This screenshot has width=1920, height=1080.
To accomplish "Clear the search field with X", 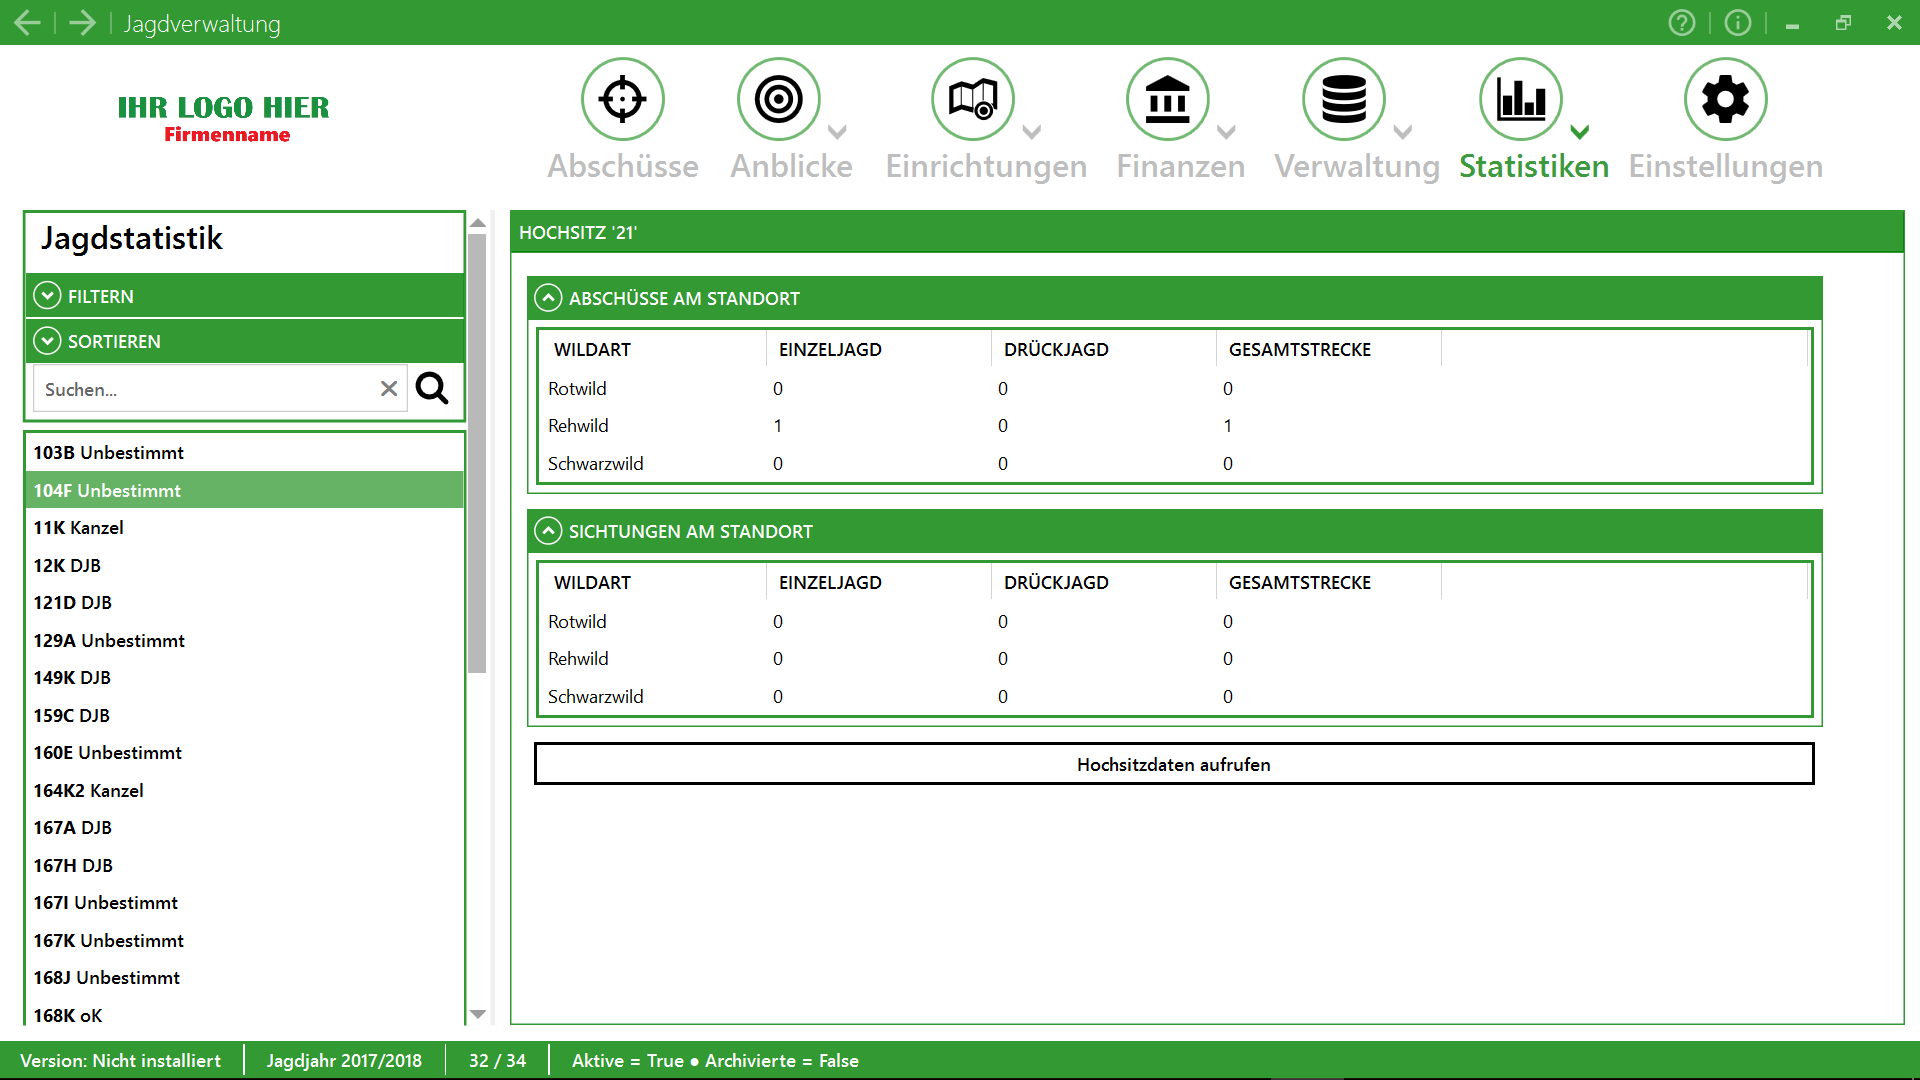I will [x=389, y=389].
